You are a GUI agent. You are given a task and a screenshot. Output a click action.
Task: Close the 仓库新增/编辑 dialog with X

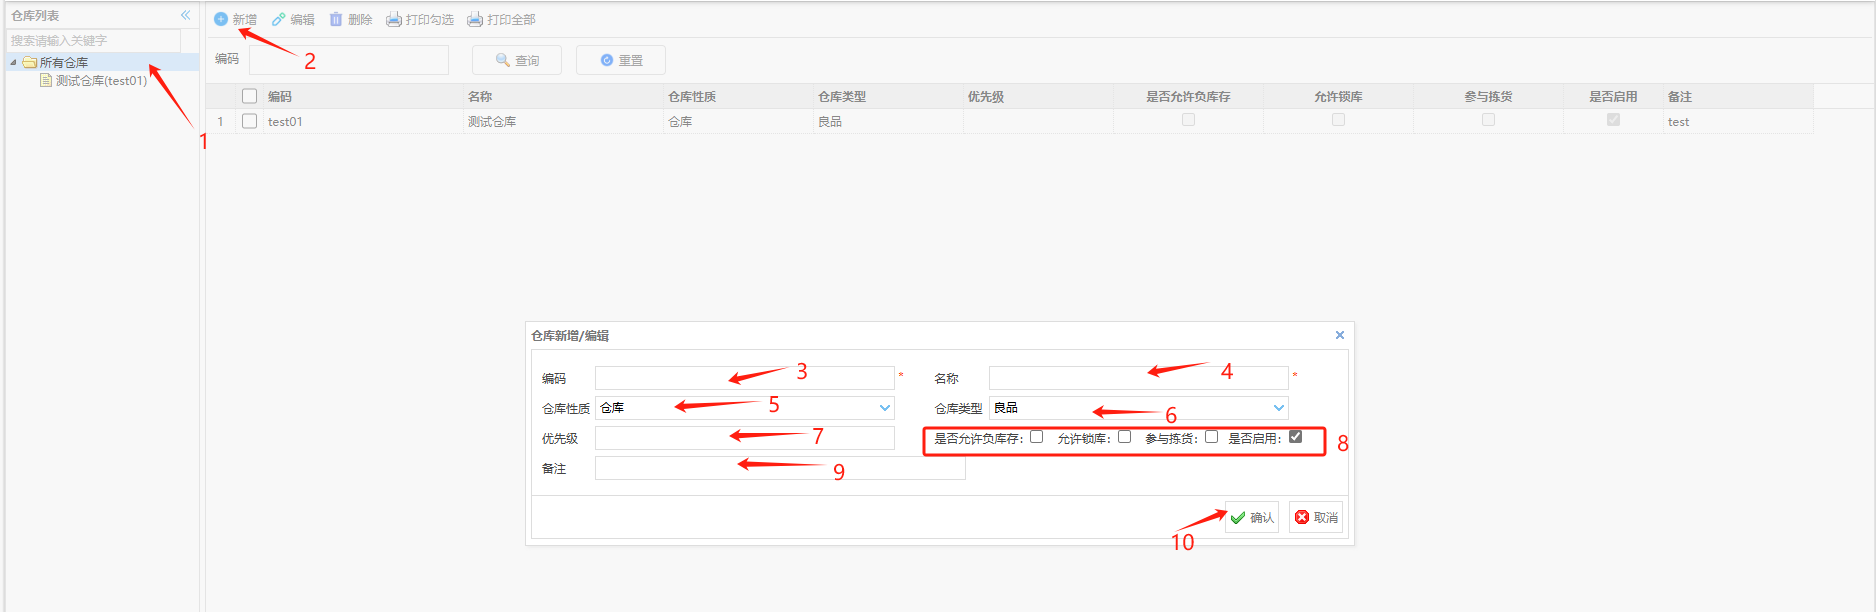[1340, 335]
